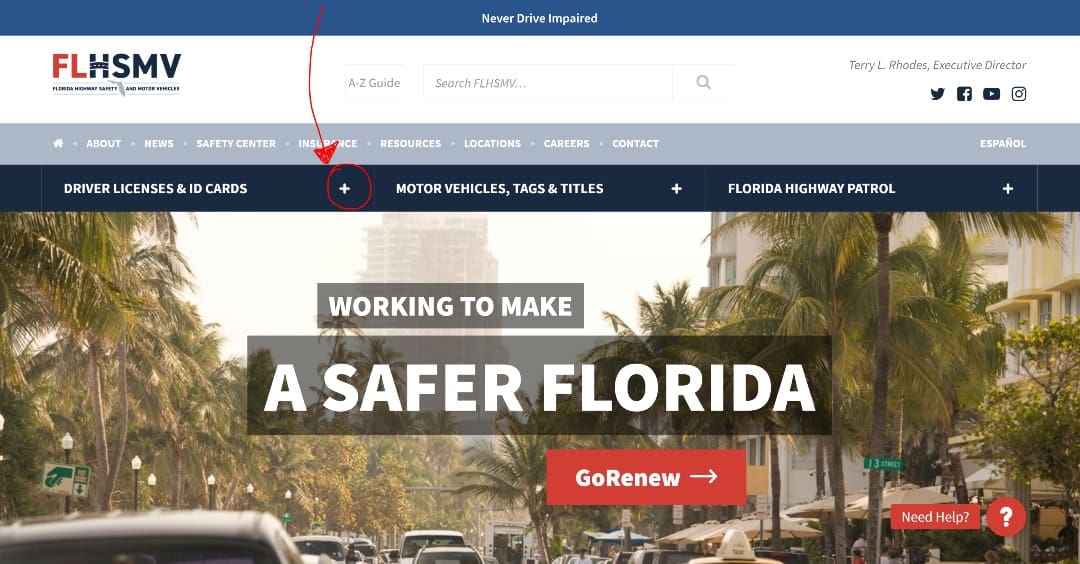Click the A-Z Guide button
Viewport: 1080px width, 564px height.
point(374,83)
